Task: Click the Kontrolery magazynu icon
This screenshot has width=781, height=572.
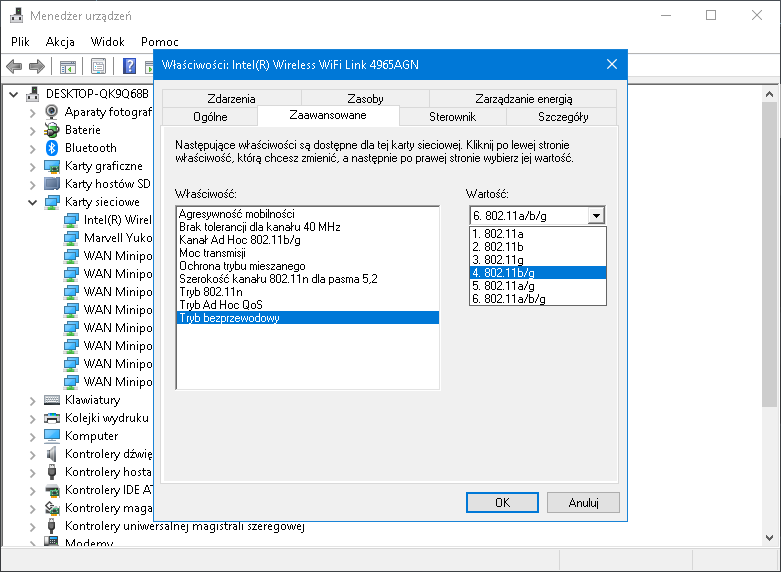Action: click(52, 508)
